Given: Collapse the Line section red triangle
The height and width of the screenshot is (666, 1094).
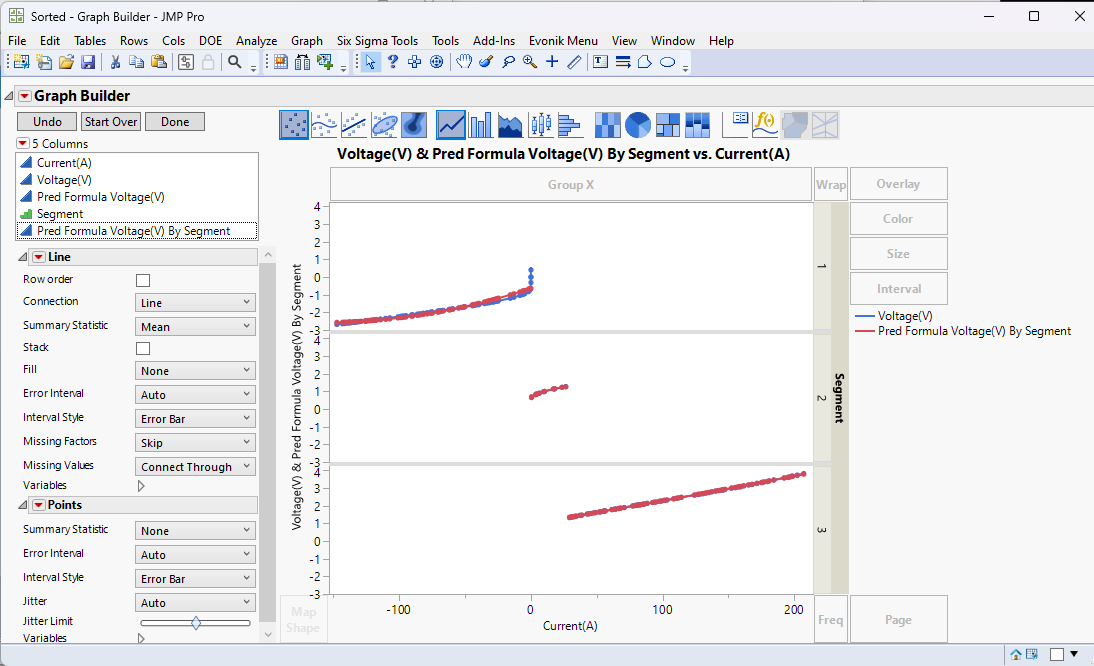Looking at the screenshot, I should click(x=38, y=257).
